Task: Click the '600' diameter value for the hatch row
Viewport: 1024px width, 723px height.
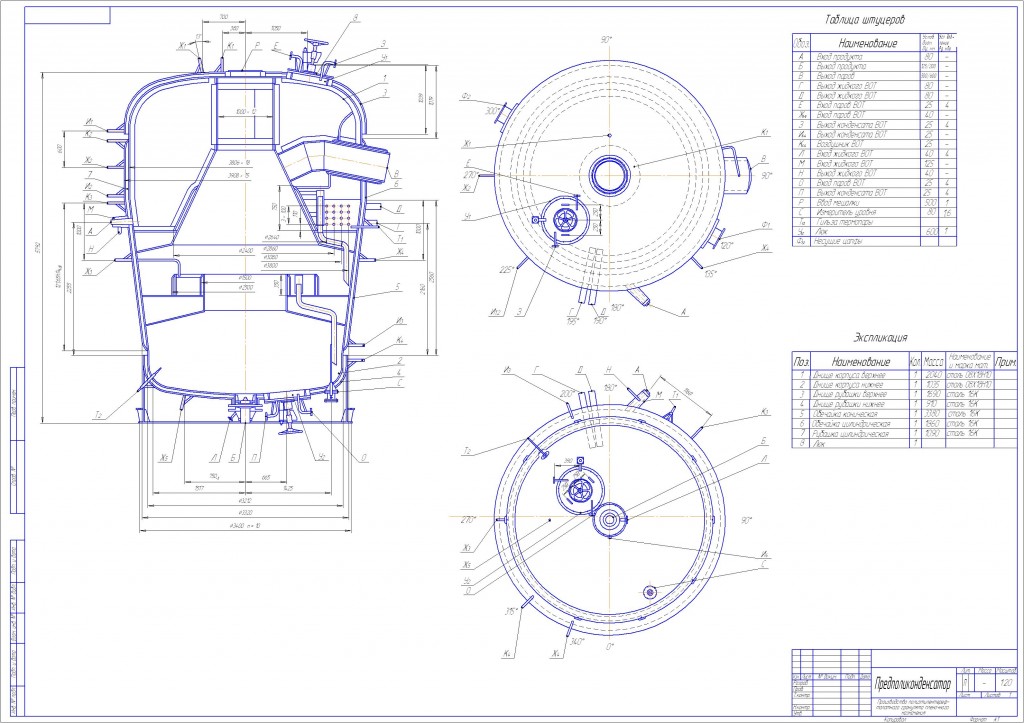Action: 930,232
